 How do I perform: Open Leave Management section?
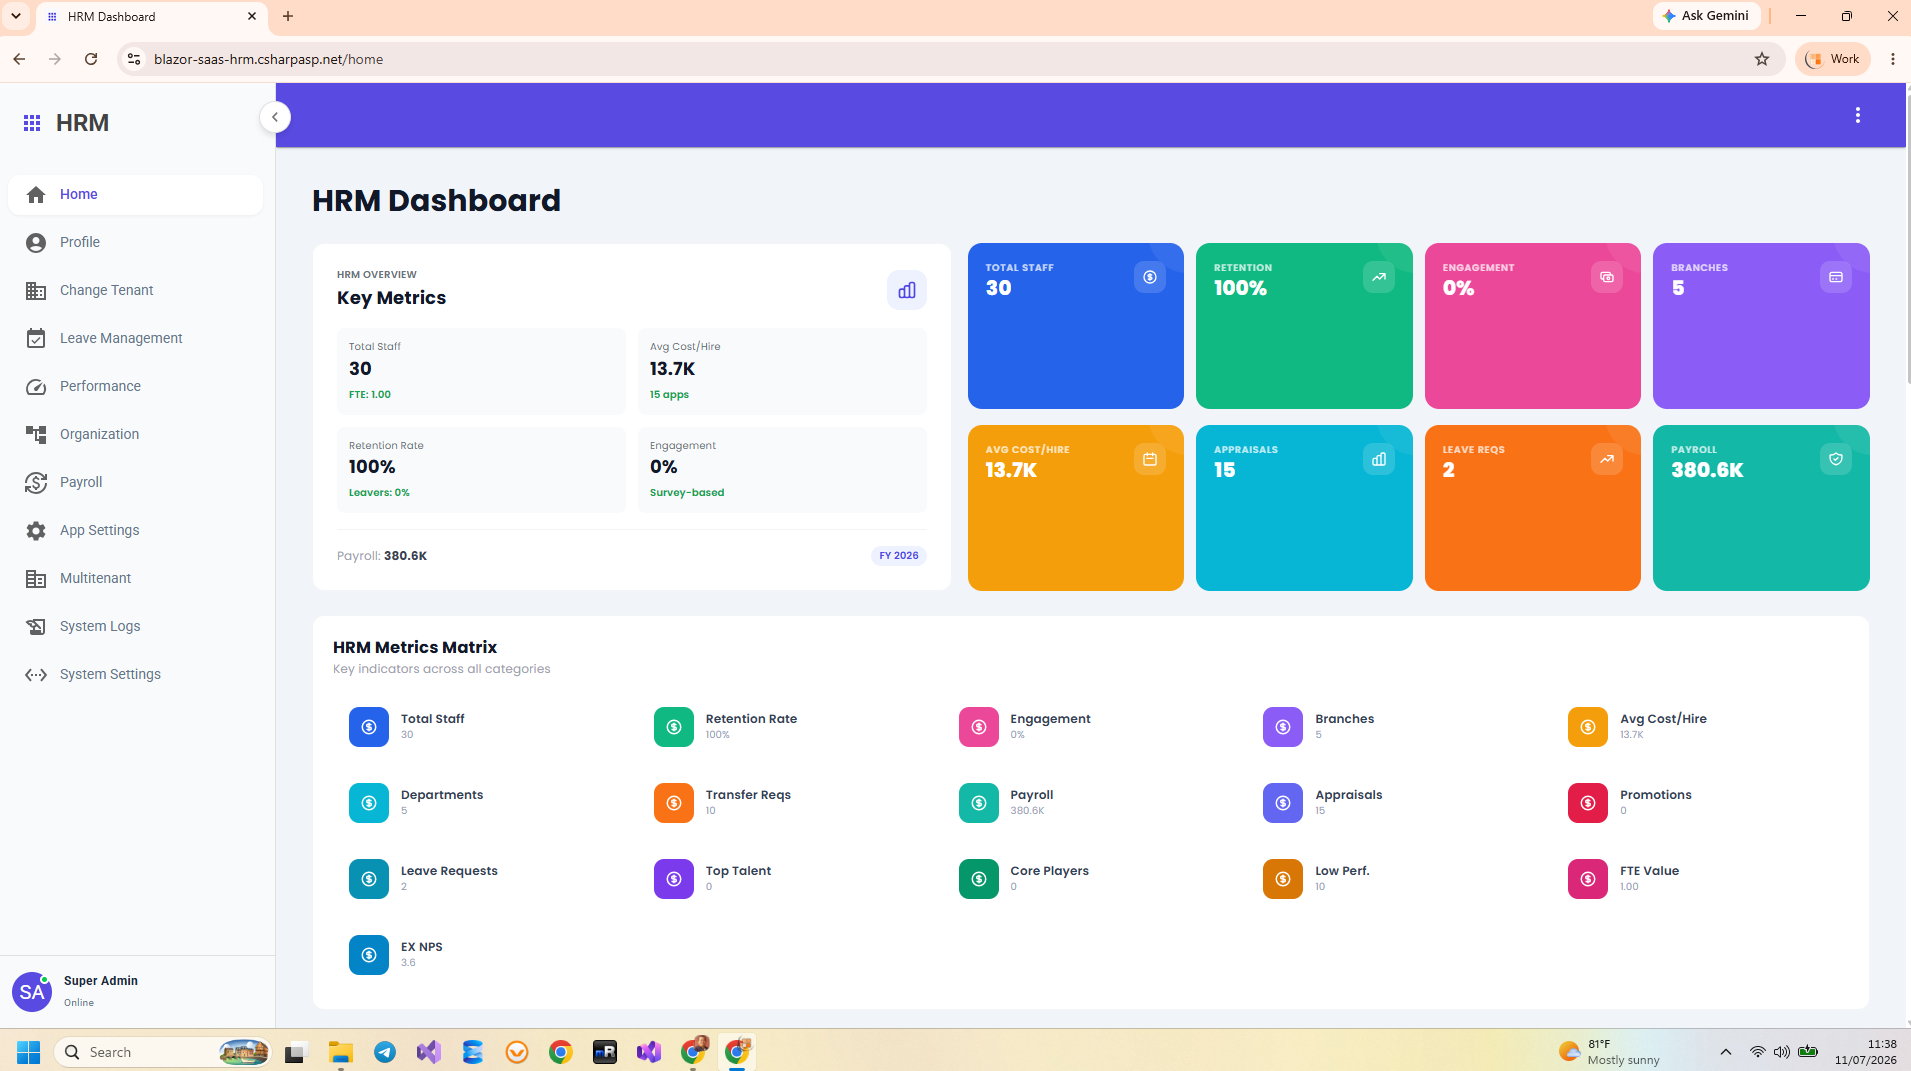tap(135, 339)
